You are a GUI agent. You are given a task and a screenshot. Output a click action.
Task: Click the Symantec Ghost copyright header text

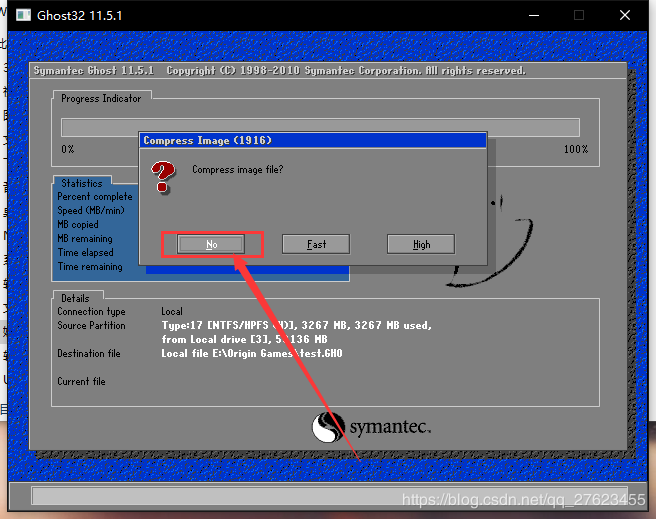click(279, 70)
